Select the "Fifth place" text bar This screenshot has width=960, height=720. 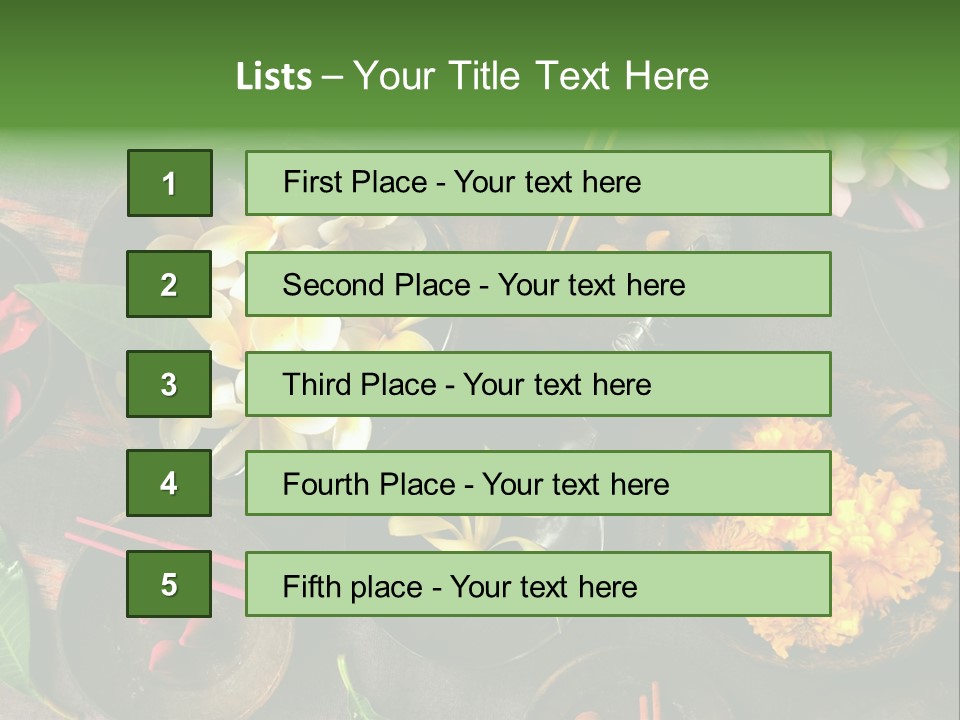(x=538, y=584)
